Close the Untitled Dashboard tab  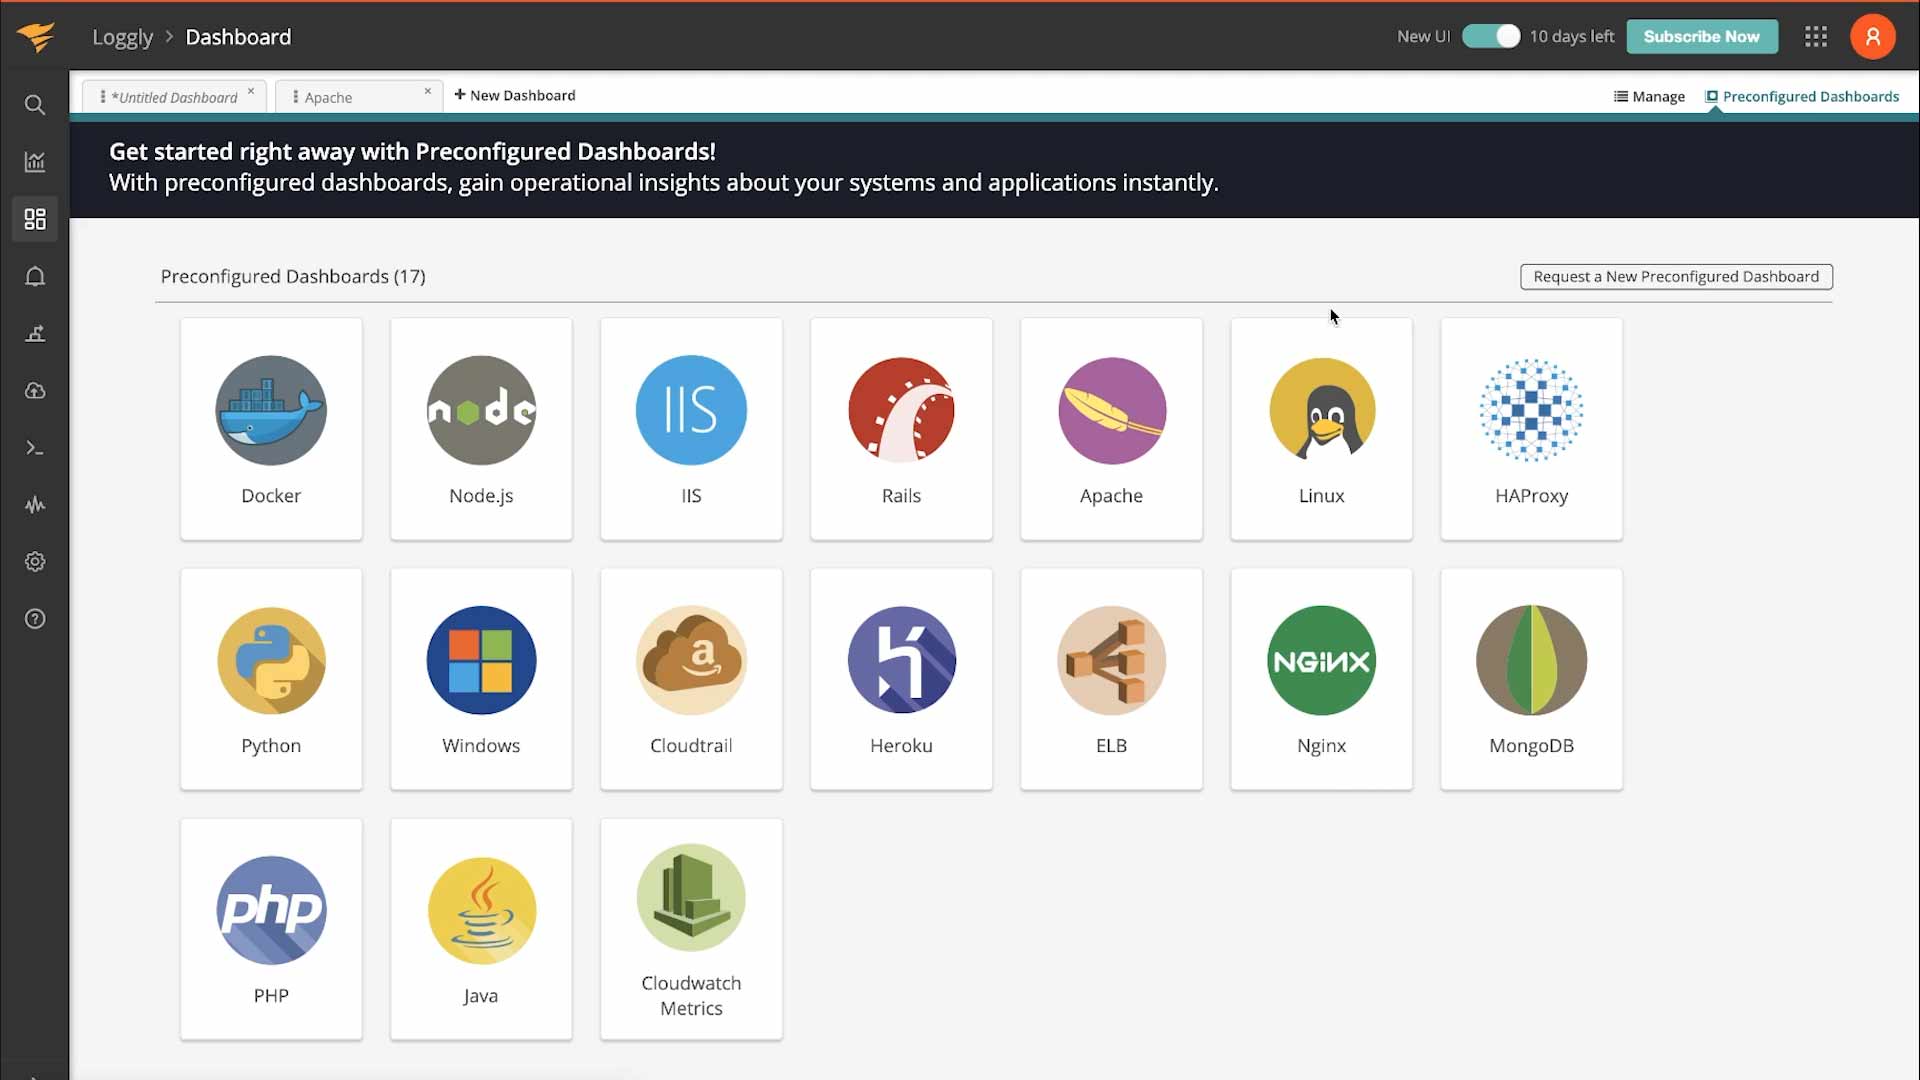click(x=251, y=91)
